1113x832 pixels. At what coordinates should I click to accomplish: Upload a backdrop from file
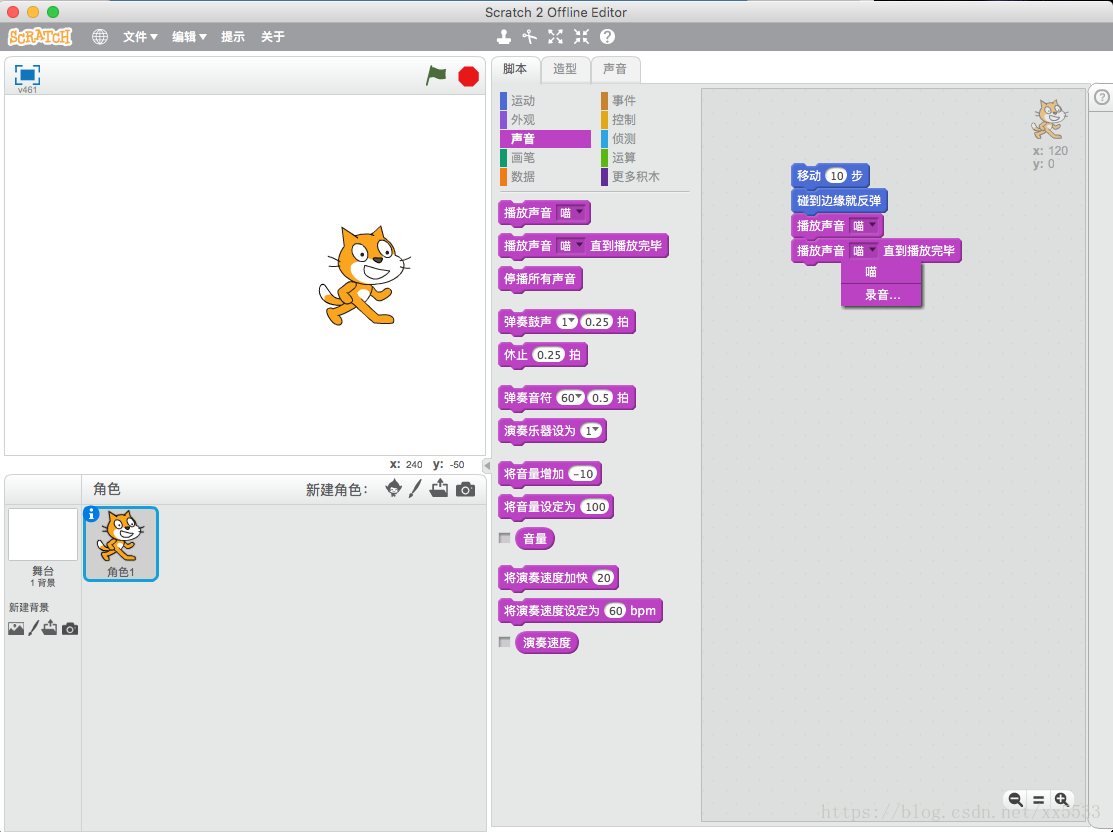coord(50,628)
